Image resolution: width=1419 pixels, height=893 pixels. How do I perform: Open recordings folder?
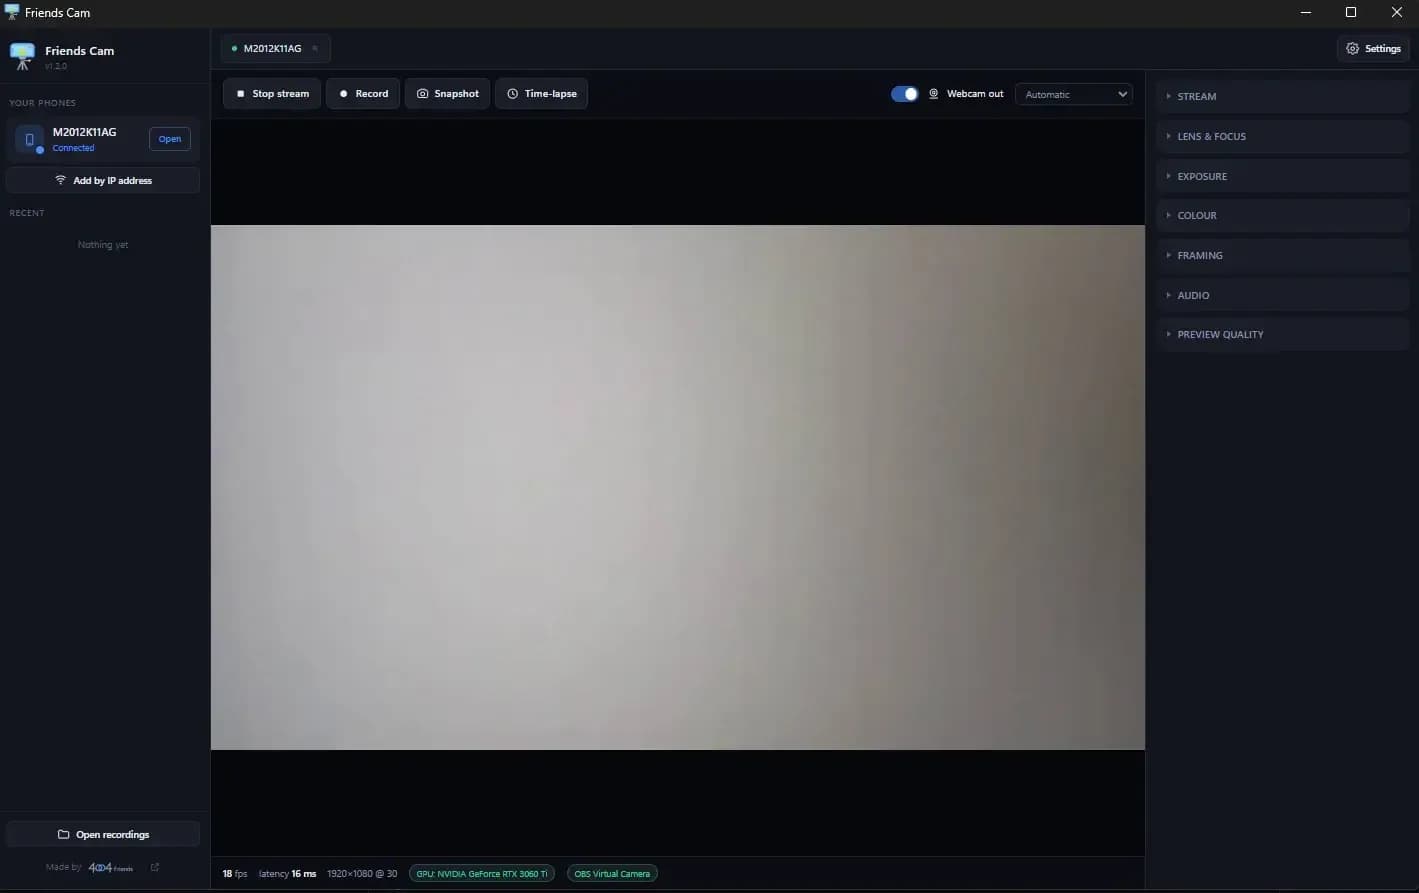pyautogui.click(x=103, y=834)
